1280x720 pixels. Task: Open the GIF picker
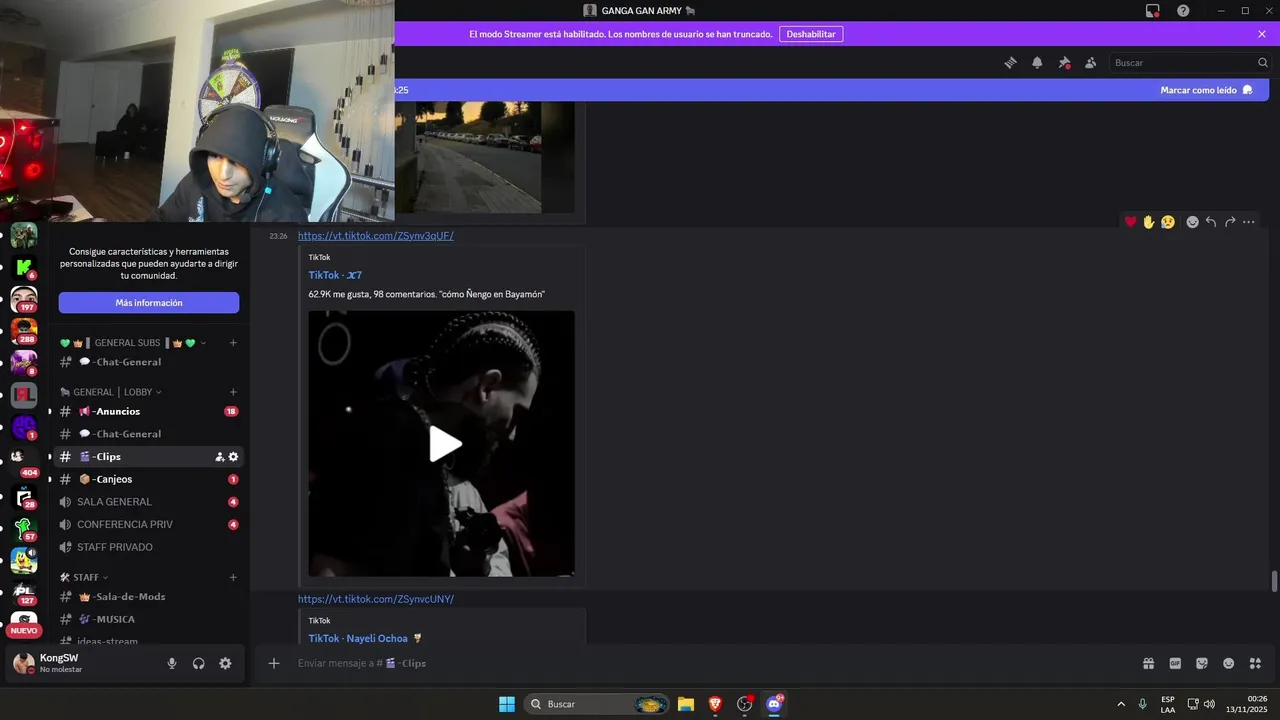[1175, 663]
